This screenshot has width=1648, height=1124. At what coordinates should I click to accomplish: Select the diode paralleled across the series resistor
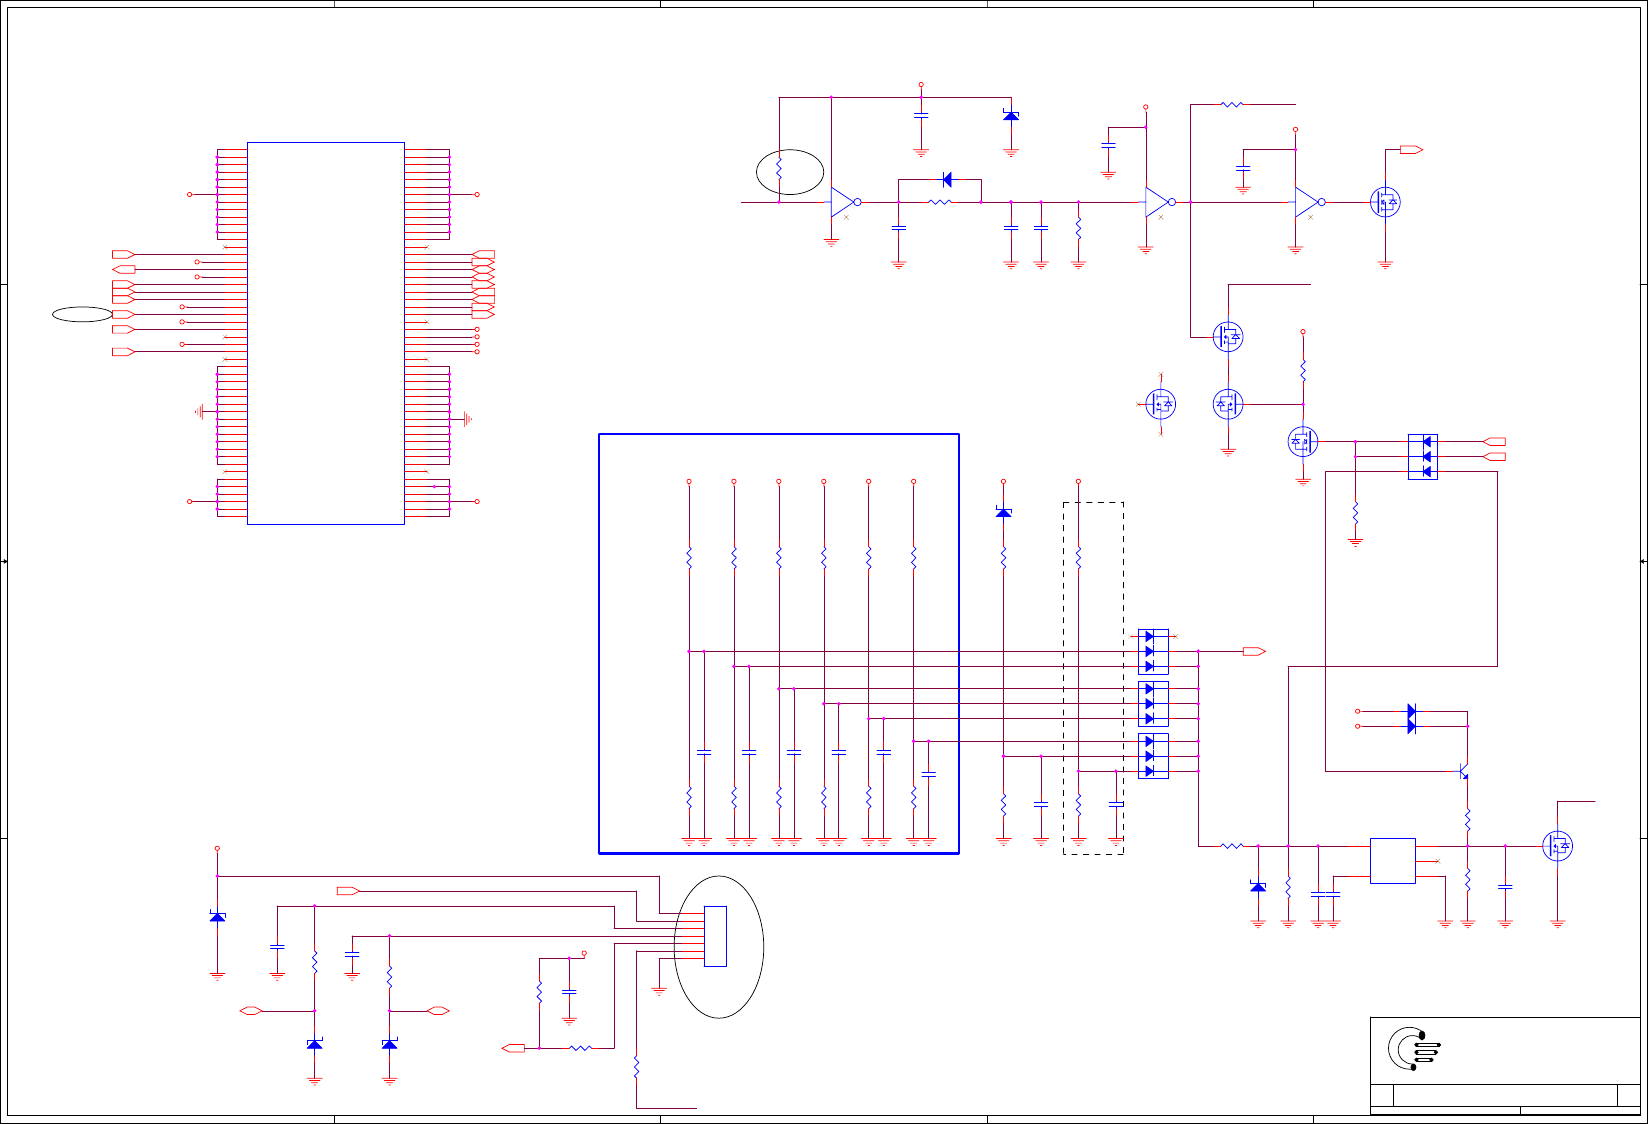pos(947,180)
